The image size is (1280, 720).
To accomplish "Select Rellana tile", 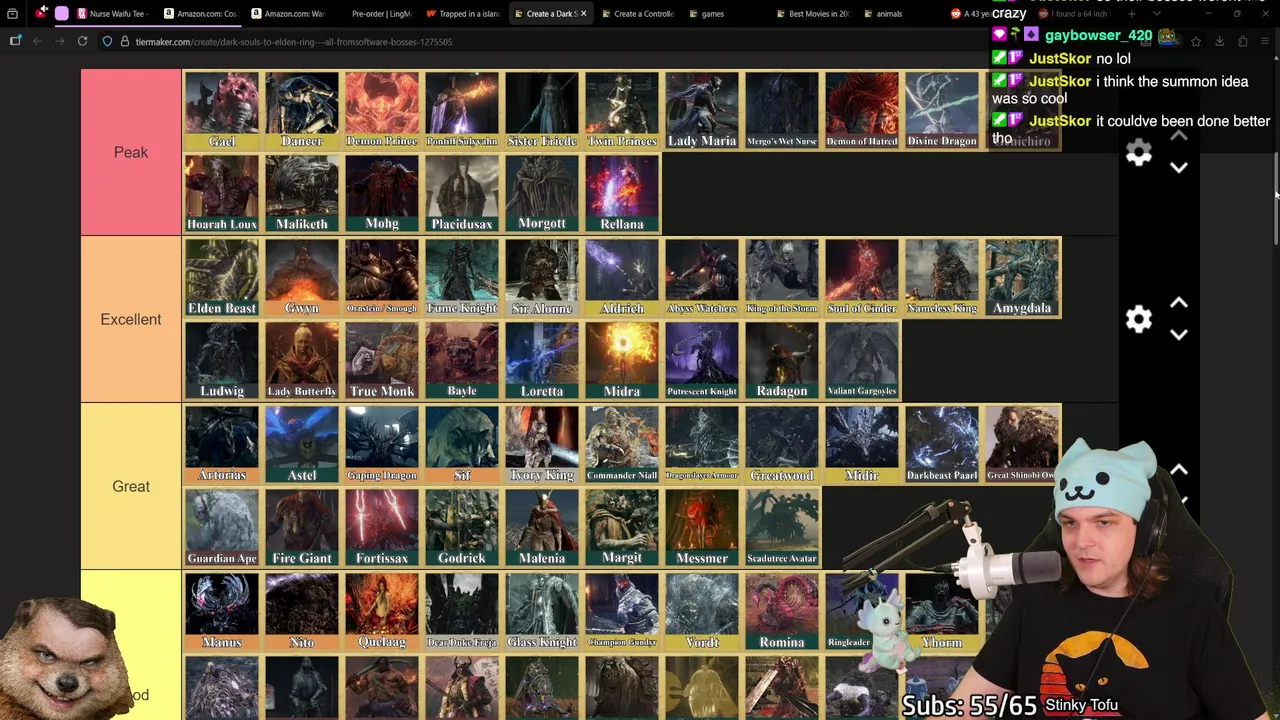I will coord(622,193).
